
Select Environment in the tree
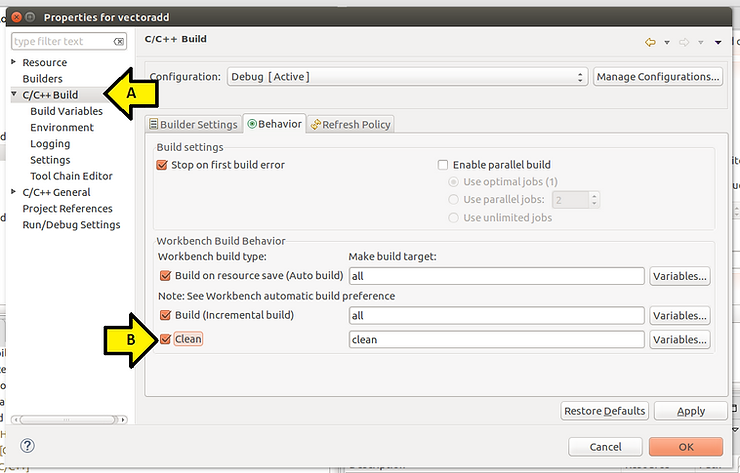pos(62,127)
